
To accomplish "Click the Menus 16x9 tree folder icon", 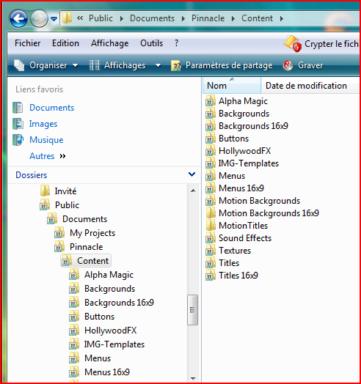I will pos(74,372).
